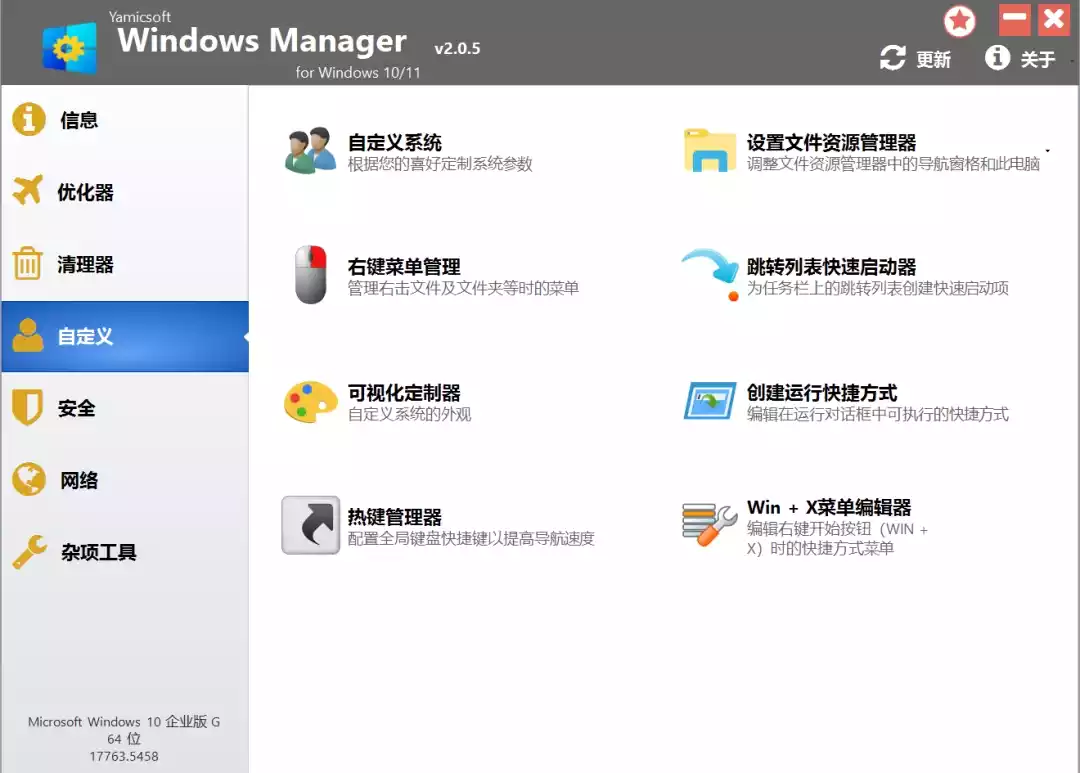The height and width of the screenshot is (773, 1080).
Task: Open the 关于 about button
Action: [1021, 59]
